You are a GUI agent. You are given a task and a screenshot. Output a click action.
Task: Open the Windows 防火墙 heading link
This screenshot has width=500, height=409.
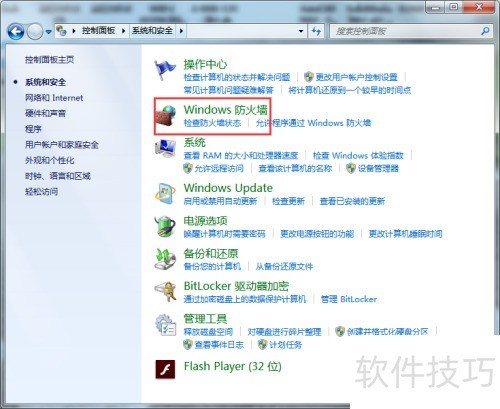[x=226, y=110]
